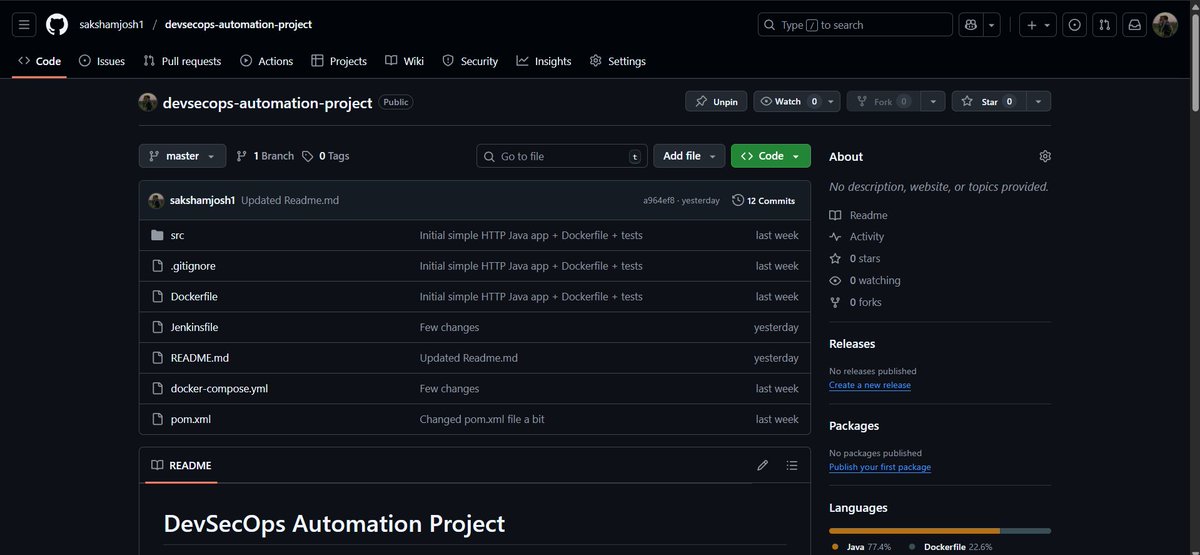
Task: Expand the Copilot dropdown arrow
Action: point(991,25)
